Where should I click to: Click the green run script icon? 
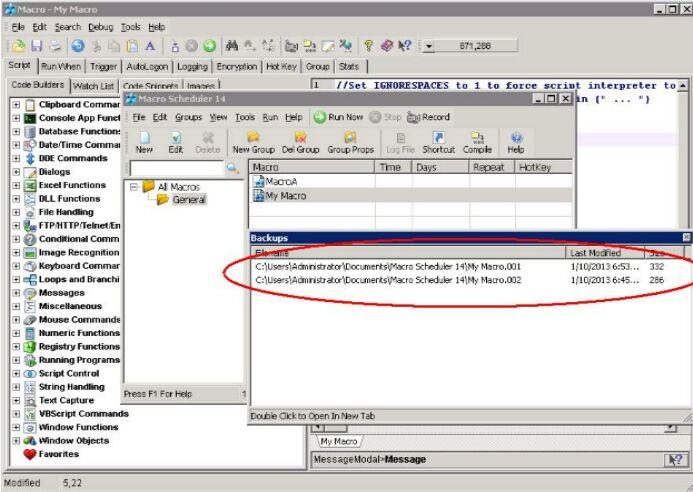210,46
